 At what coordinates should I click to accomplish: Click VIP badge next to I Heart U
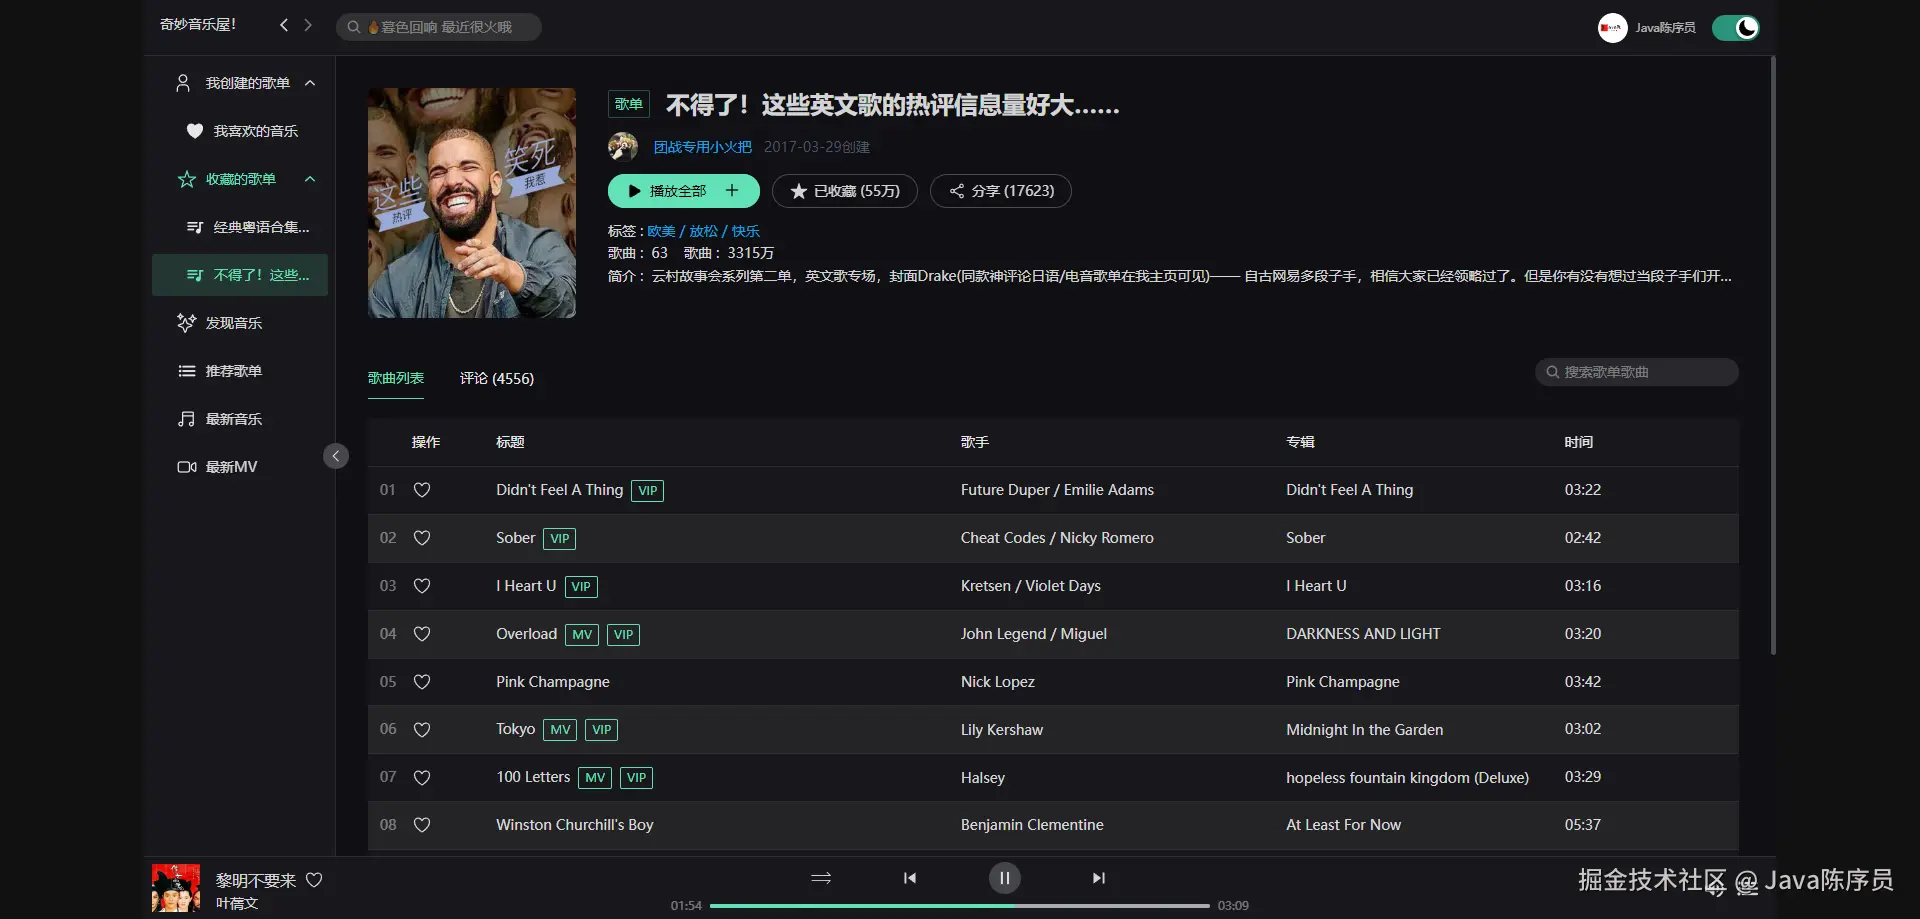tap(581, 586)
